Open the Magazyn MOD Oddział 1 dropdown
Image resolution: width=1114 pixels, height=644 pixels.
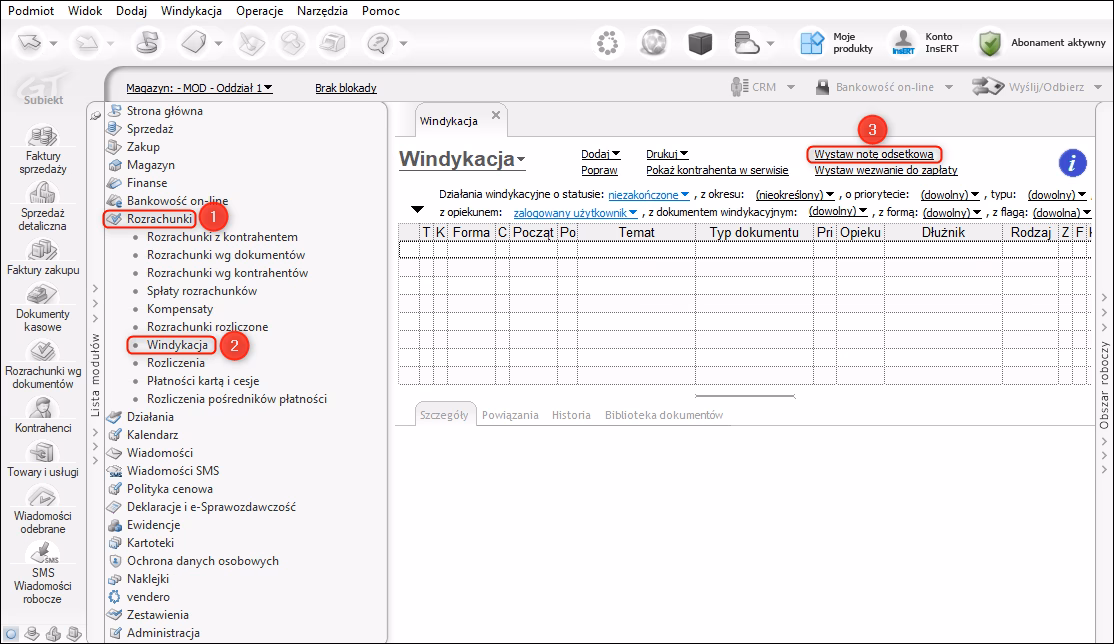[x=200, y=88]
